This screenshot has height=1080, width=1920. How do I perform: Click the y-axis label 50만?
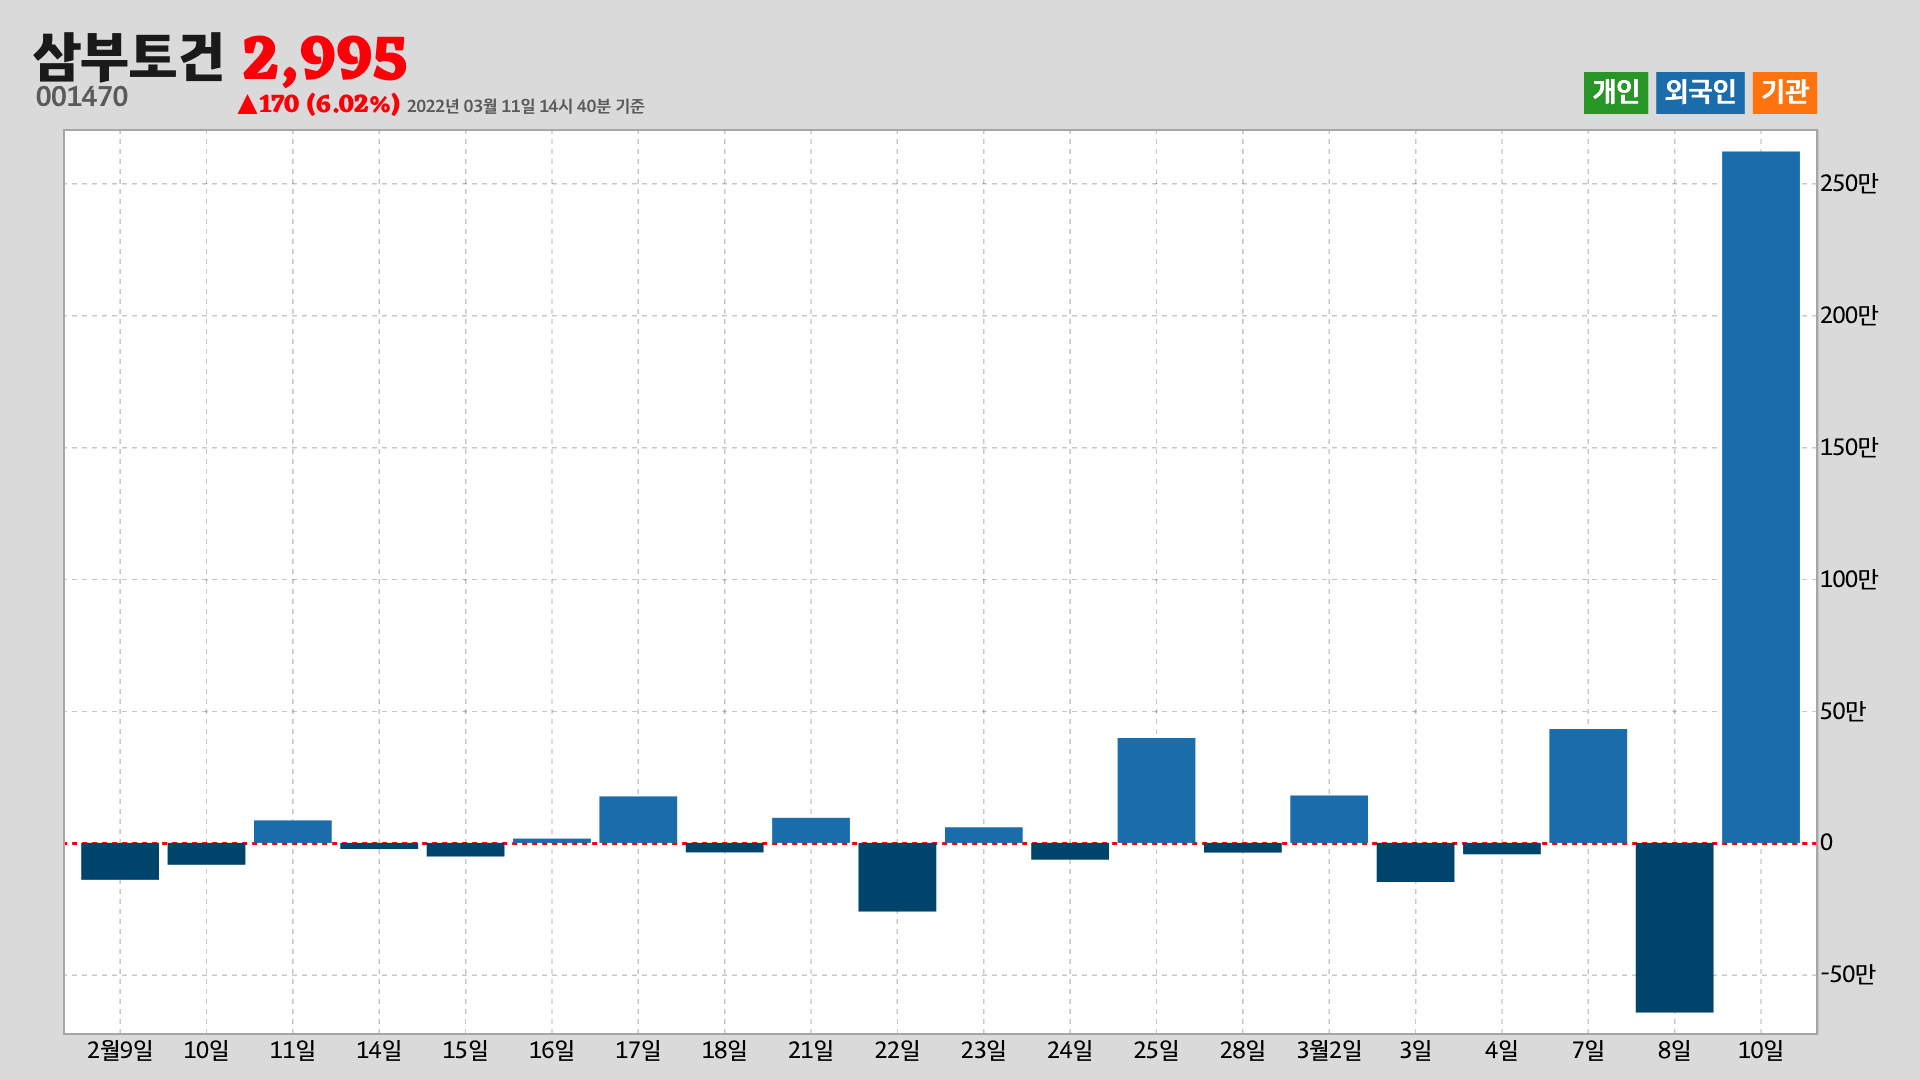(x=1843, y=711)
